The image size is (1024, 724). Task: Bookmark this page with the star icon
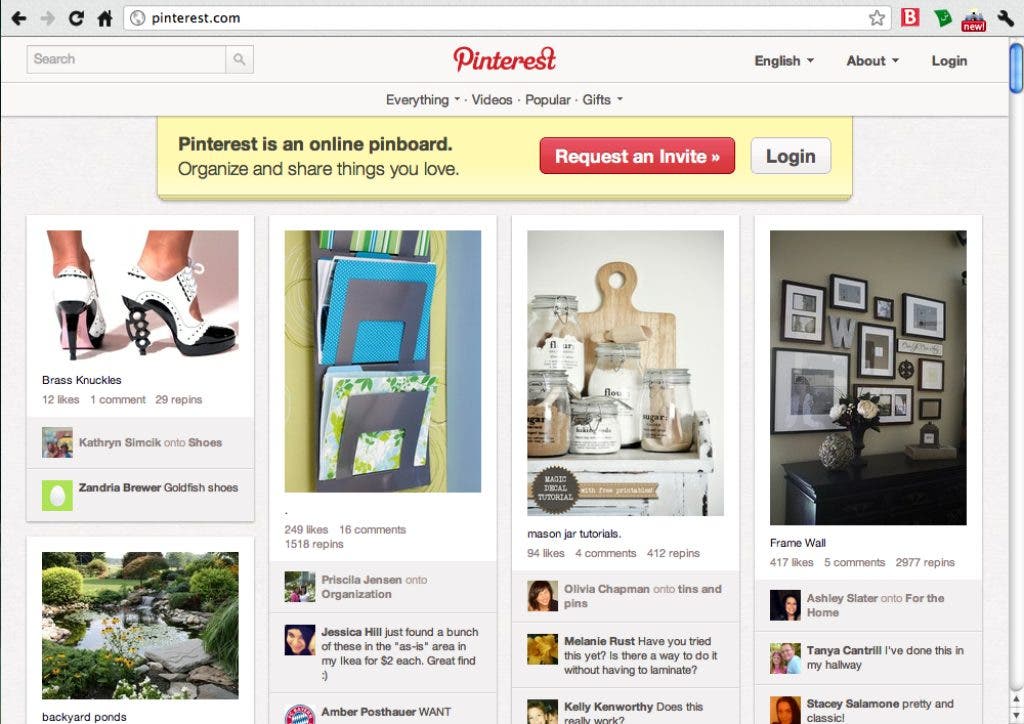(876, 18)
